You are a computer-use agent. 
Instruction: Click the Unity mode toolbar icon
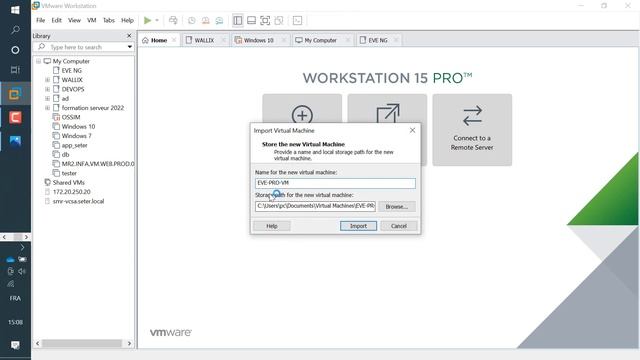point(279,20)
